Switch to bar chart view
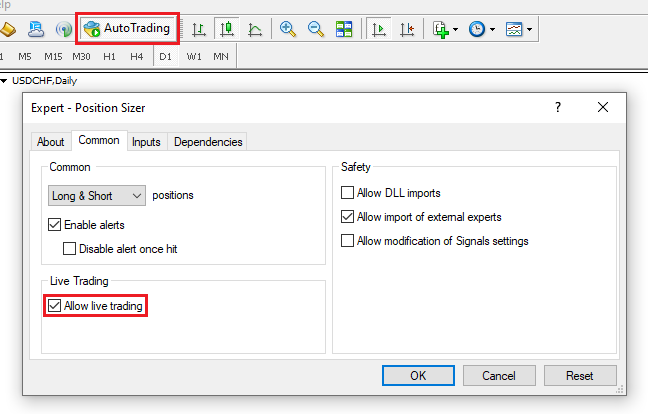This screenshot has width=648, height=414. (199, 29)
